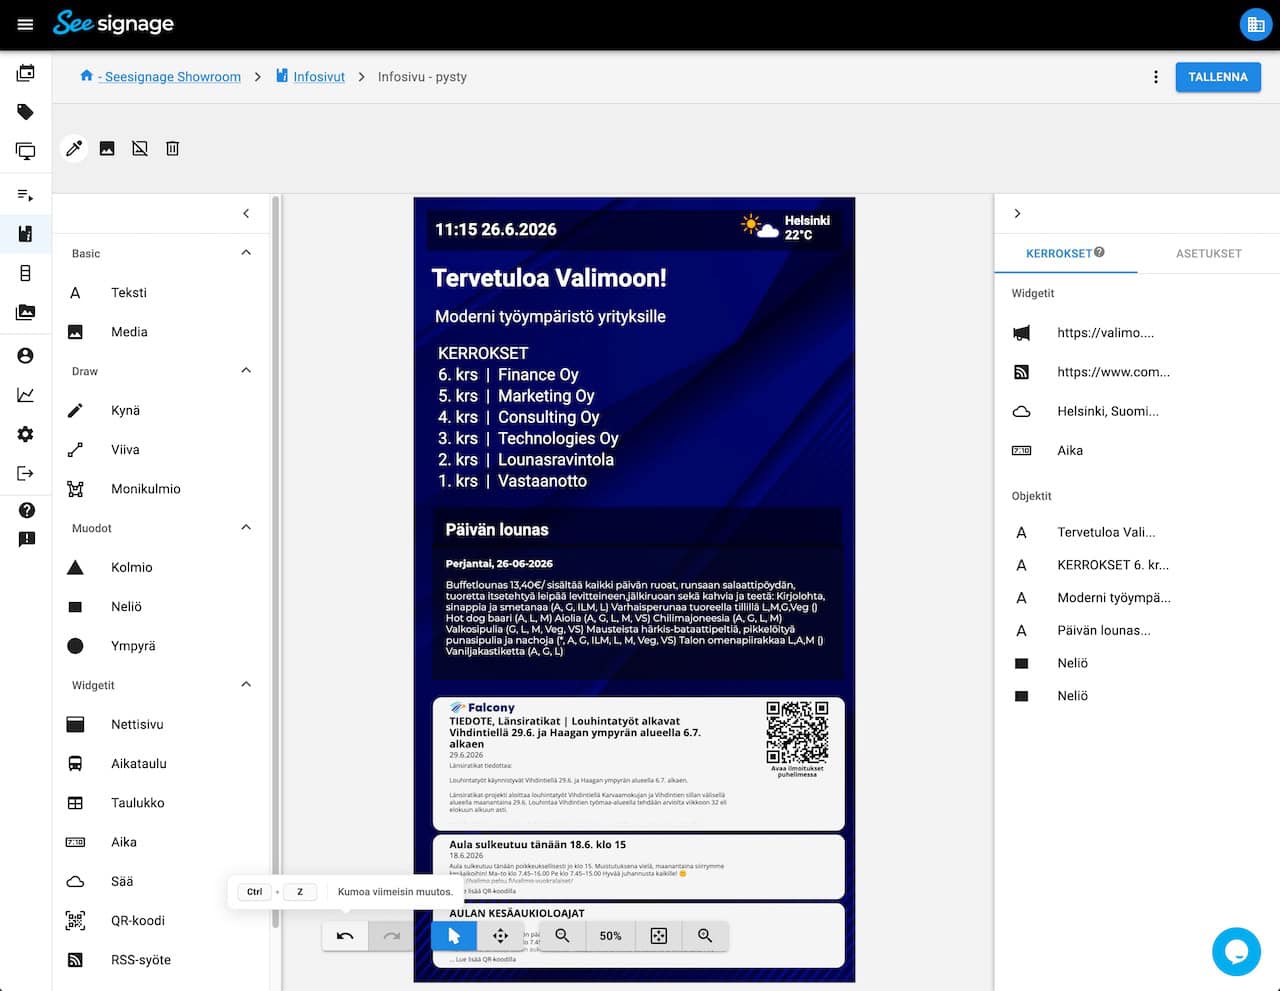Collapse the right layers panel

[1017, 213]
